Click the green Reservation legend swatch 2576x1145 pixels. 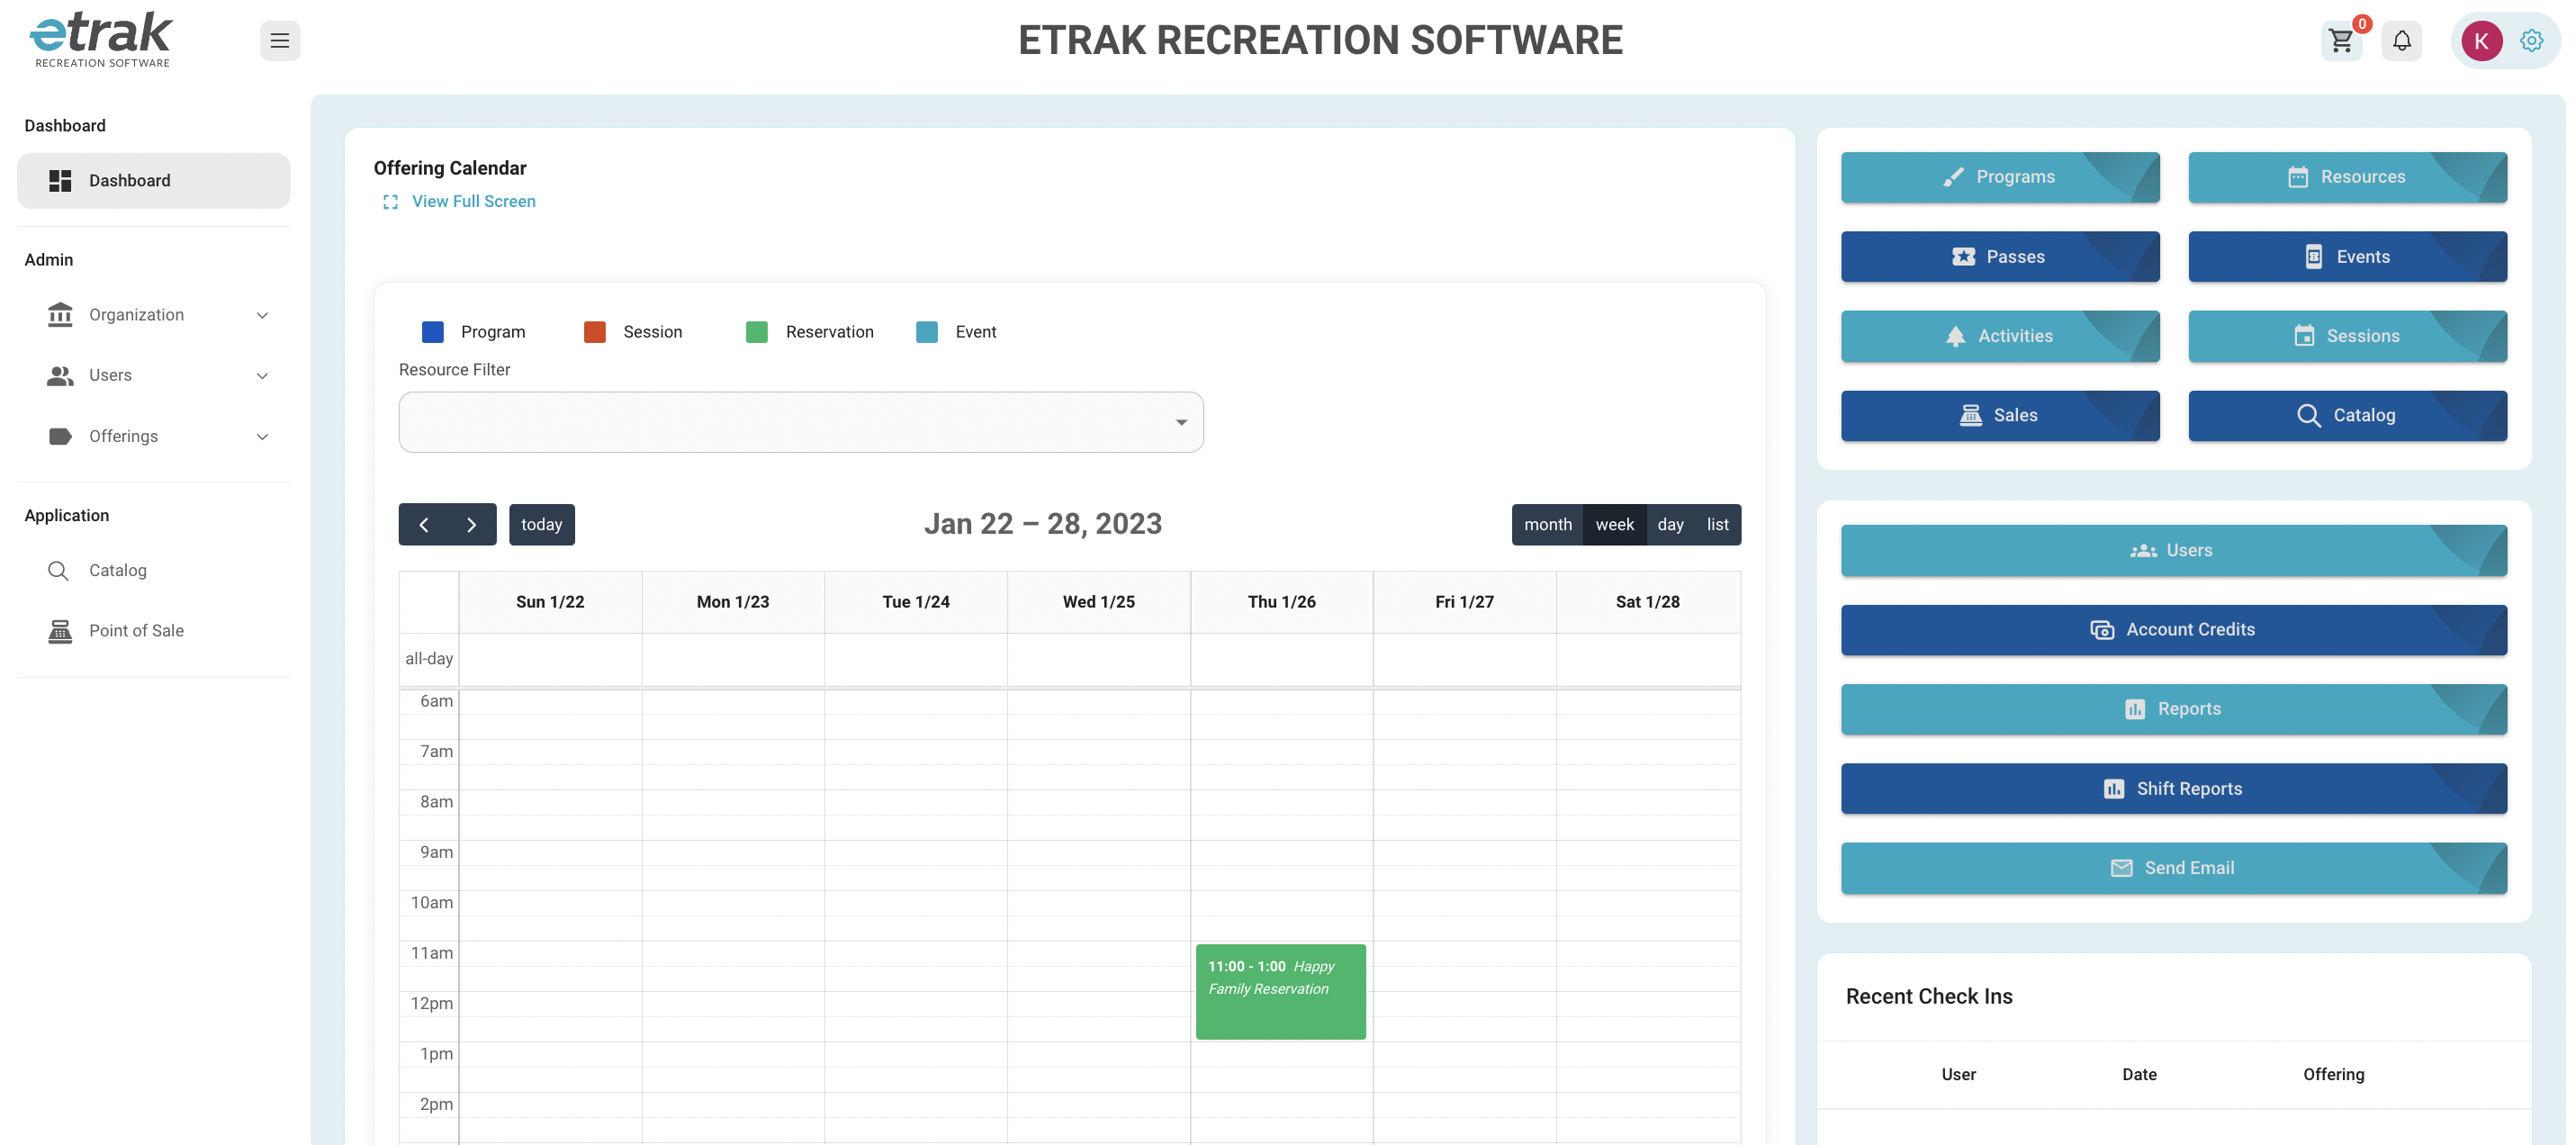757,332
